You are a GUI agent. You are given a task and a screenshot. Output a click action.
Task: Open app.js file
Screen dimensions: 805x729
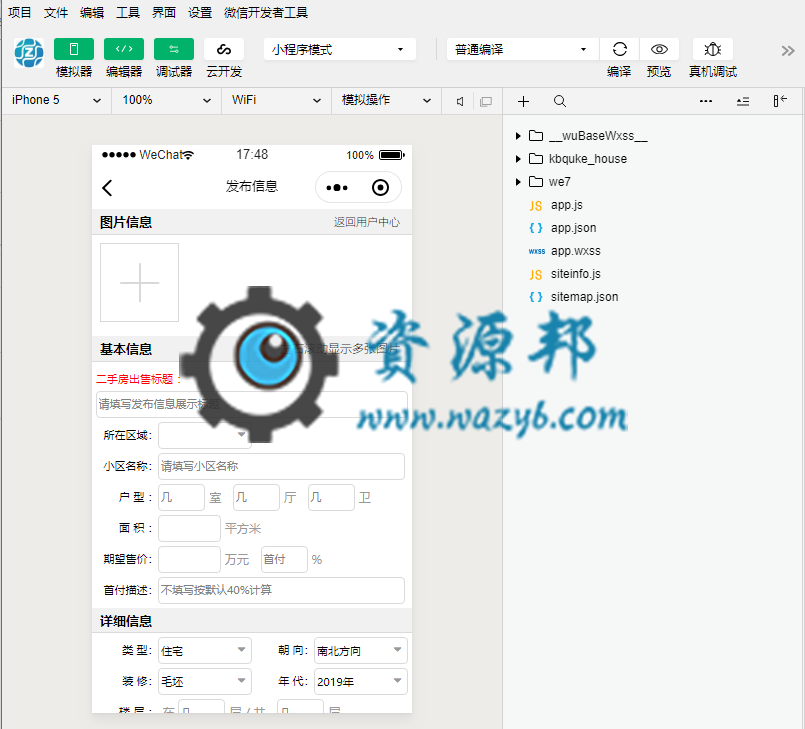coord(567,205)
